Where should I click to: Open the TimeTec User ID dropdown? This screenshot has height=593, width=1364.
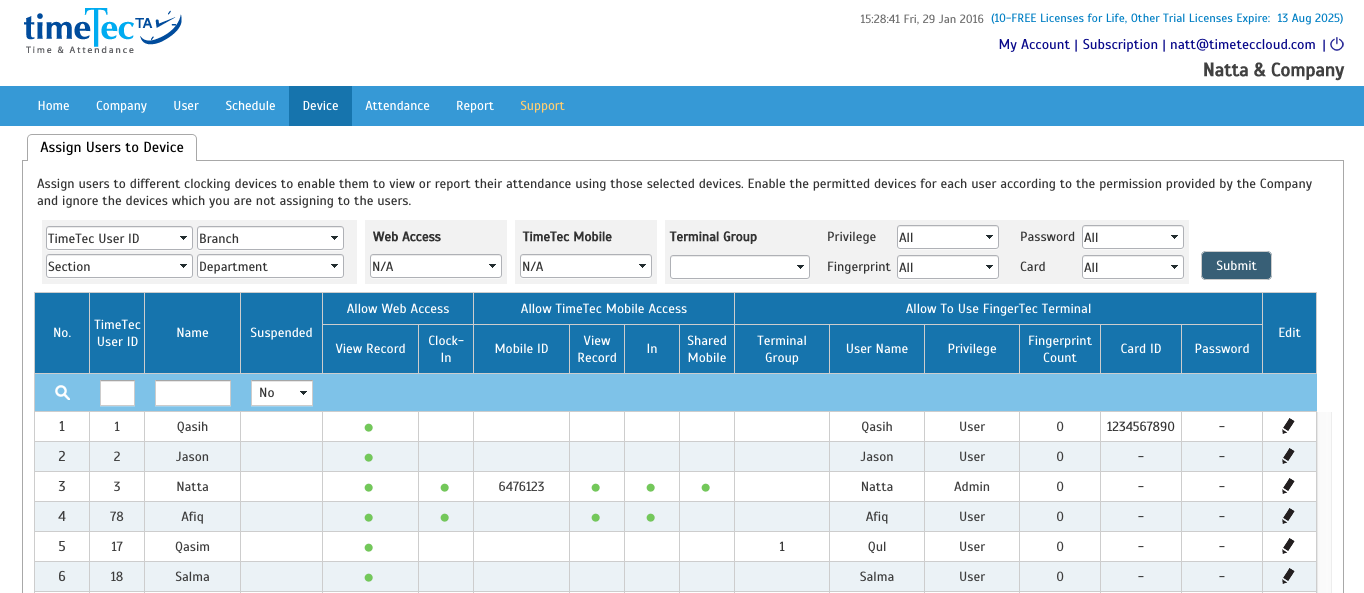(119, 238)
